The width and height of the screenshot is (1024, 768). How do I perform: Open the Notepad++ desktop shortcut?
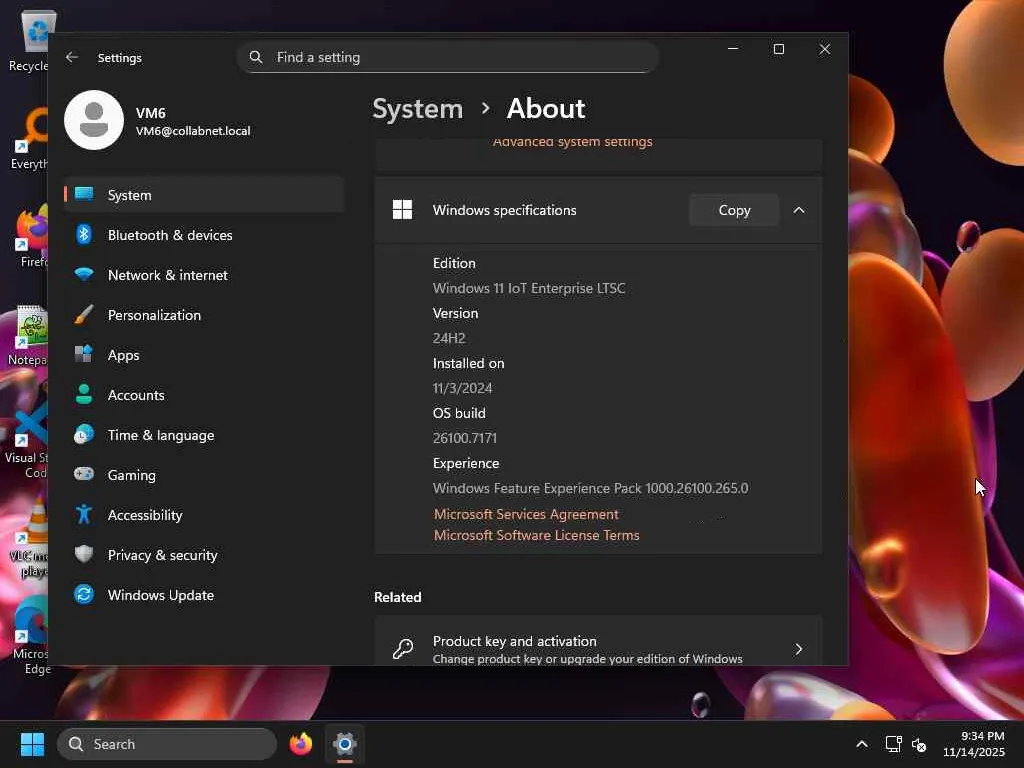pos(27,335)
